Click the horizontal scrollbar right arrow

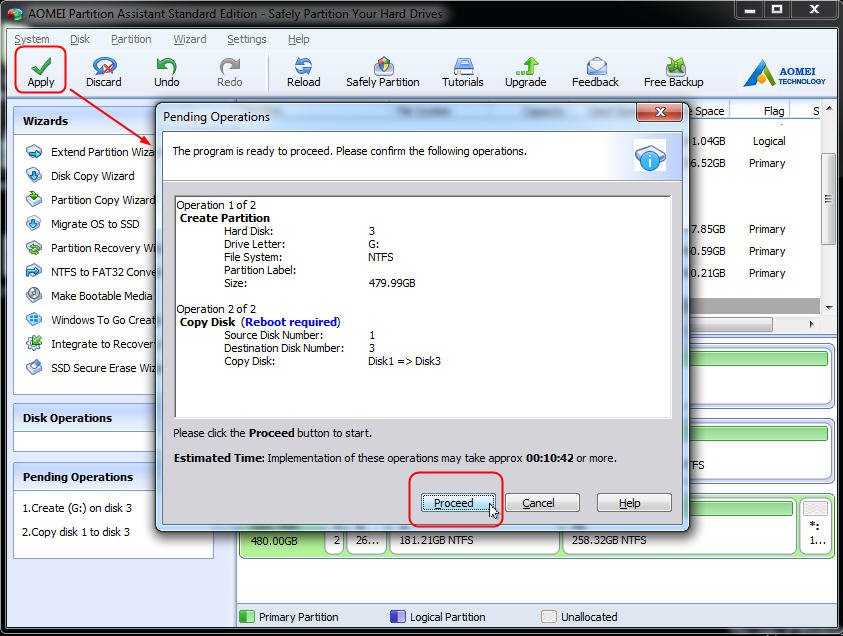(811, 324)
